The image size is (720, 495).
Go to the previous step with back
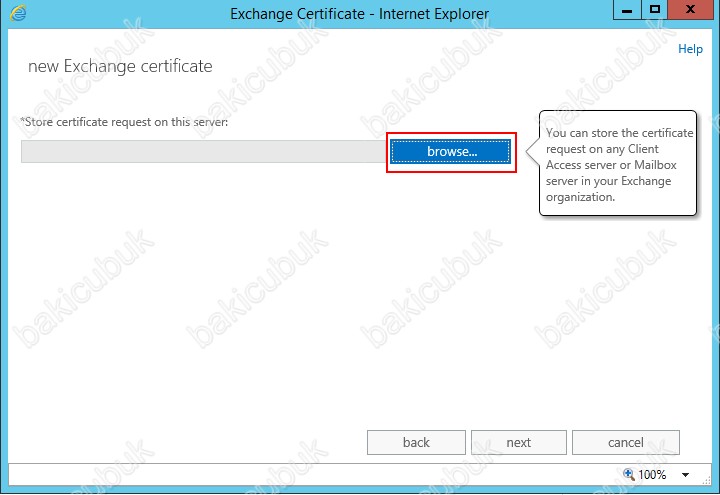(416, 443)
